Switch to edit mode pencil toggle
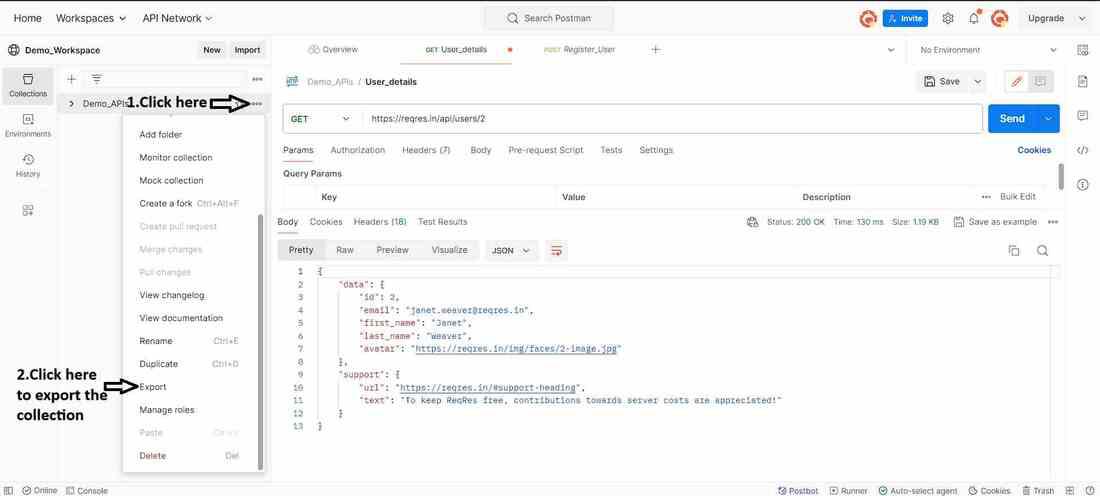The image size is (1100, 496). point(1017,81)
